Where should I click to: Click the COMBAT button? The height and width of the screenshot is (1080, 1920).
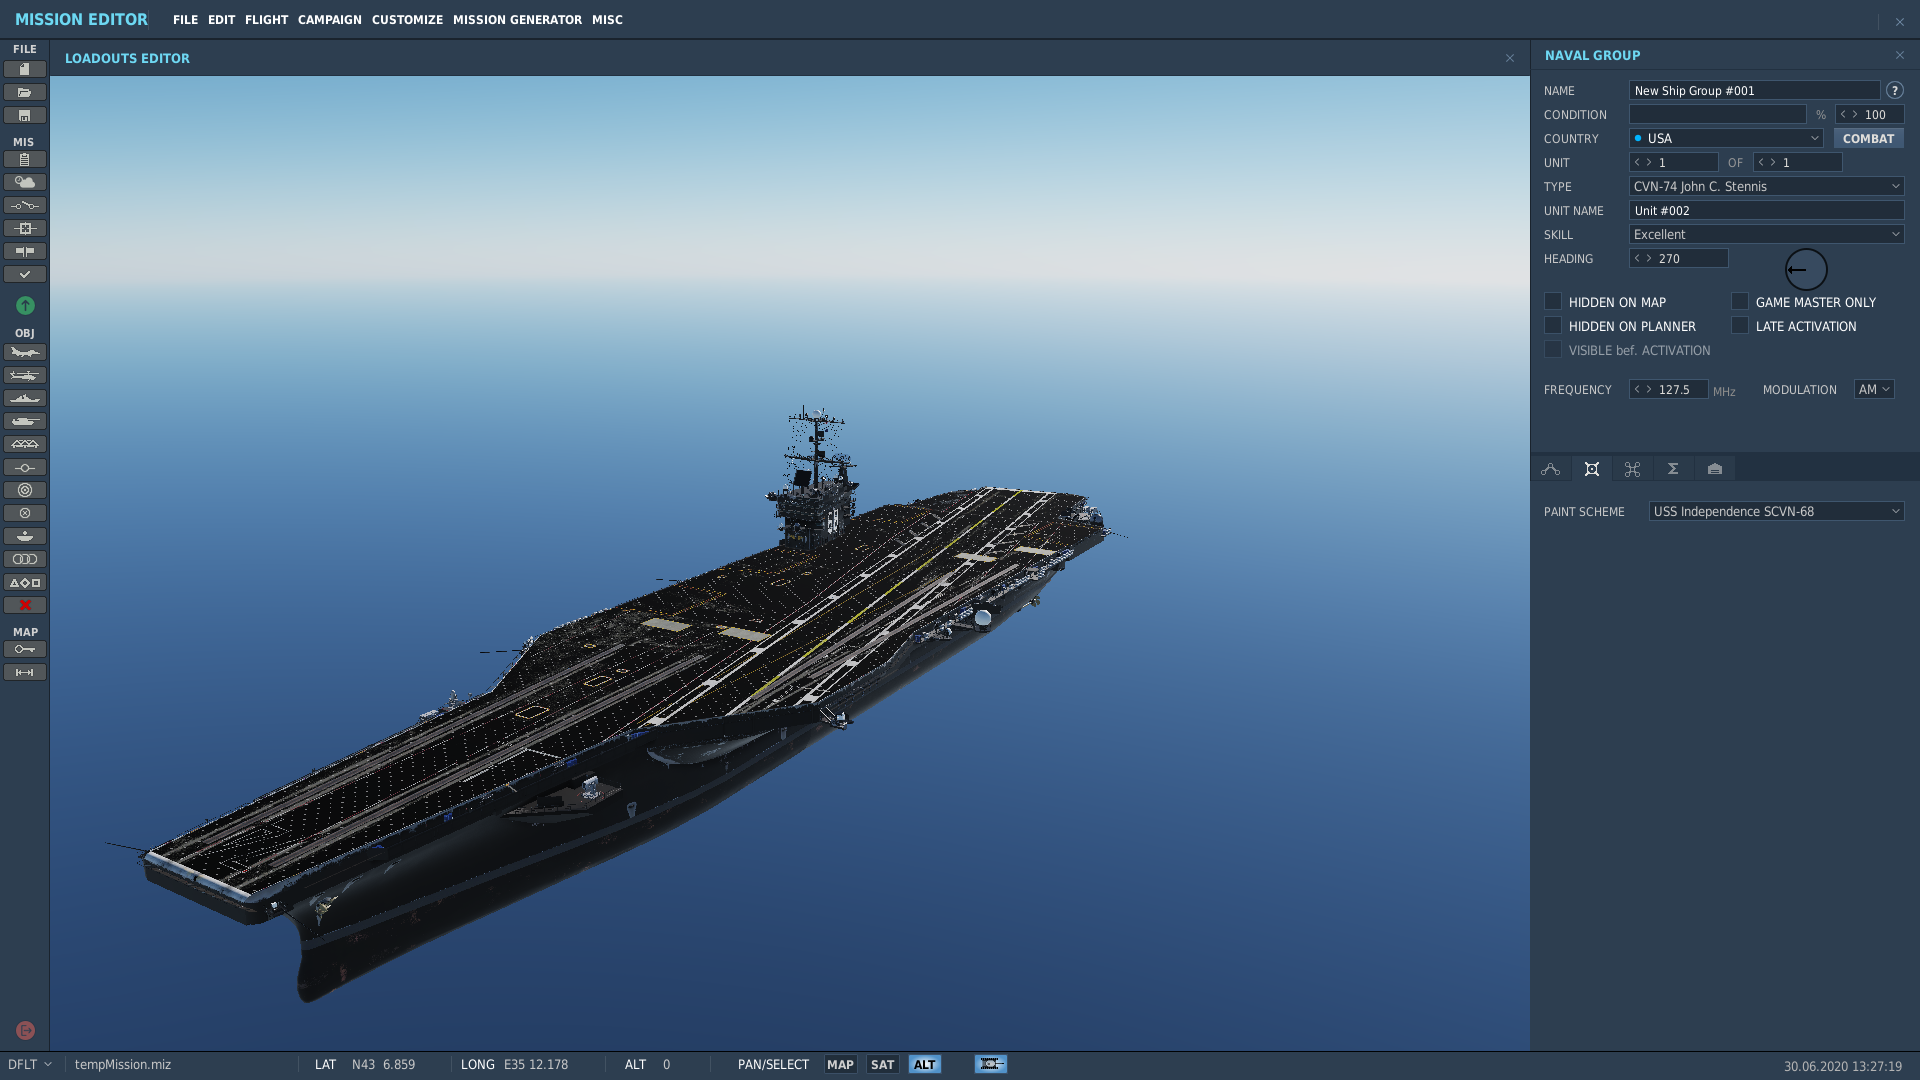coord(1868,138)
